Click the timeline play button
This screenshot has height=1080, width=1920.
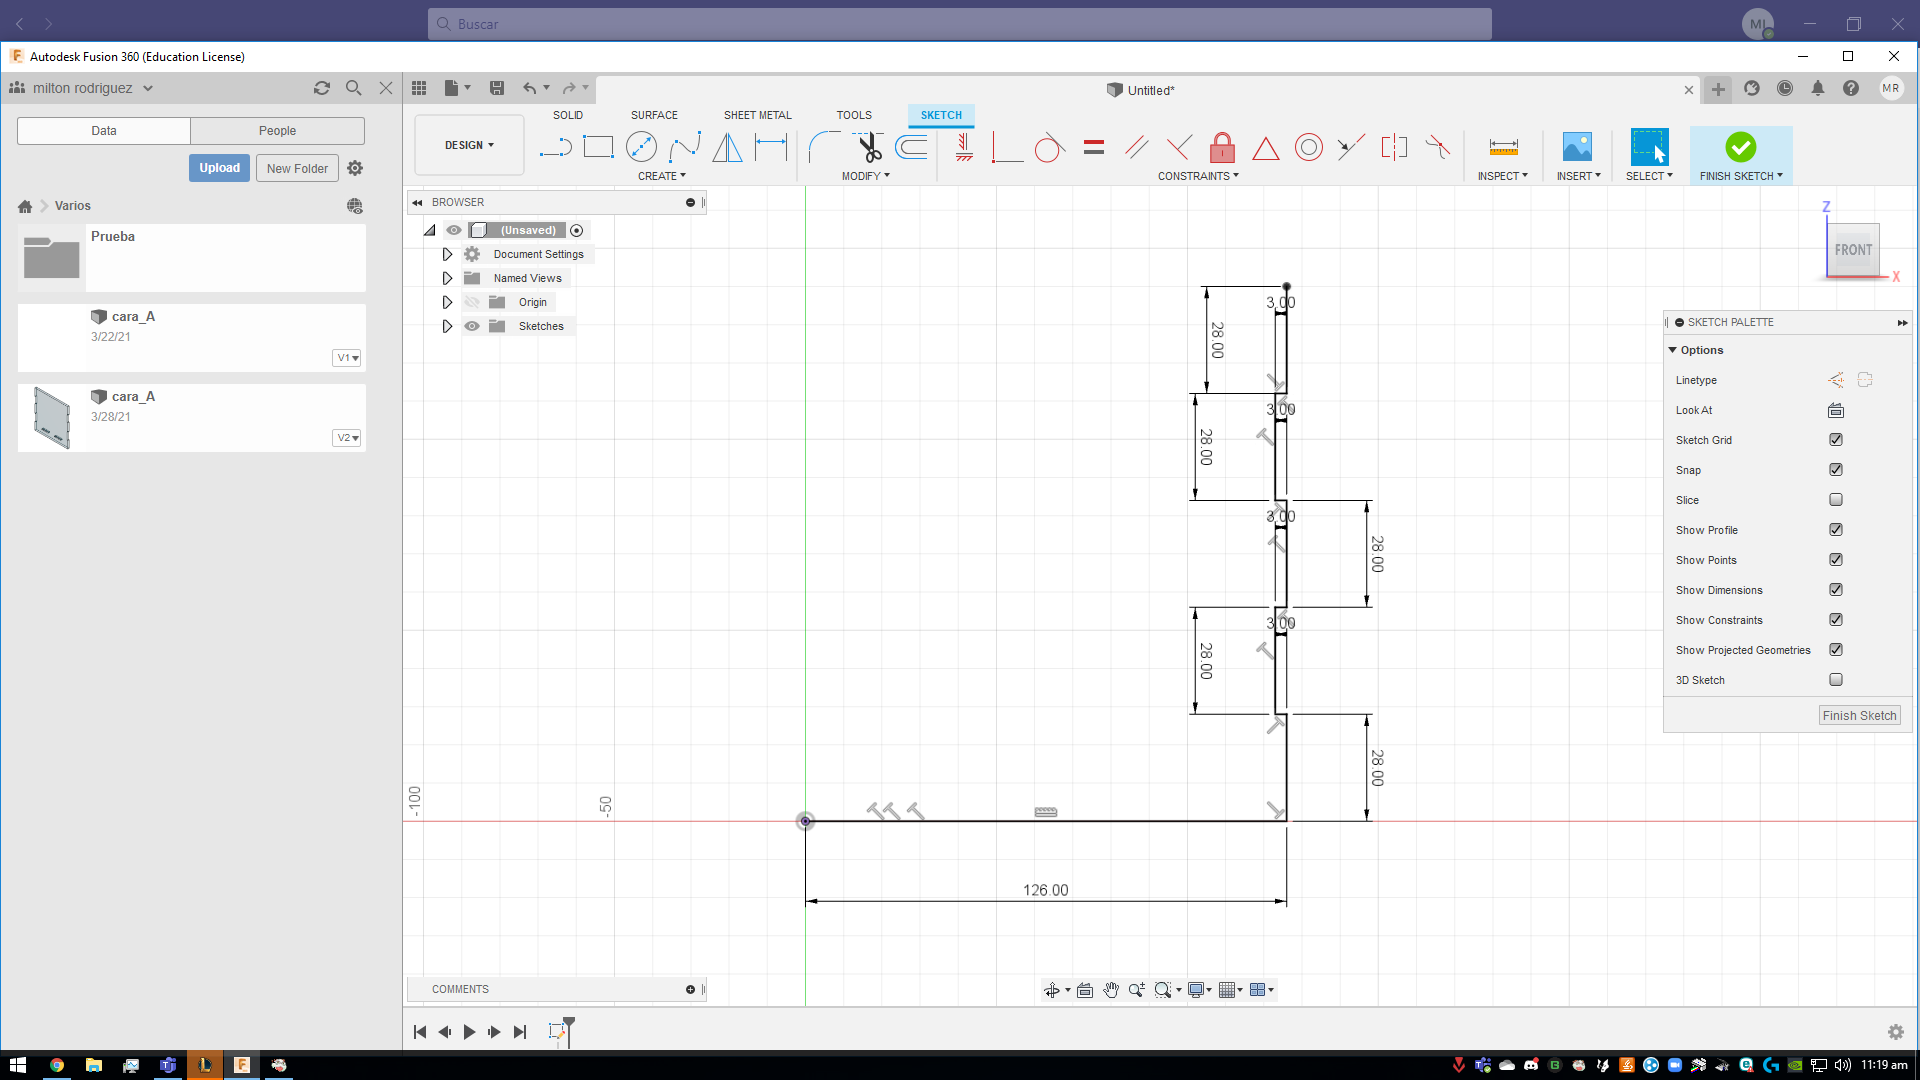[x=469, y=1032]
